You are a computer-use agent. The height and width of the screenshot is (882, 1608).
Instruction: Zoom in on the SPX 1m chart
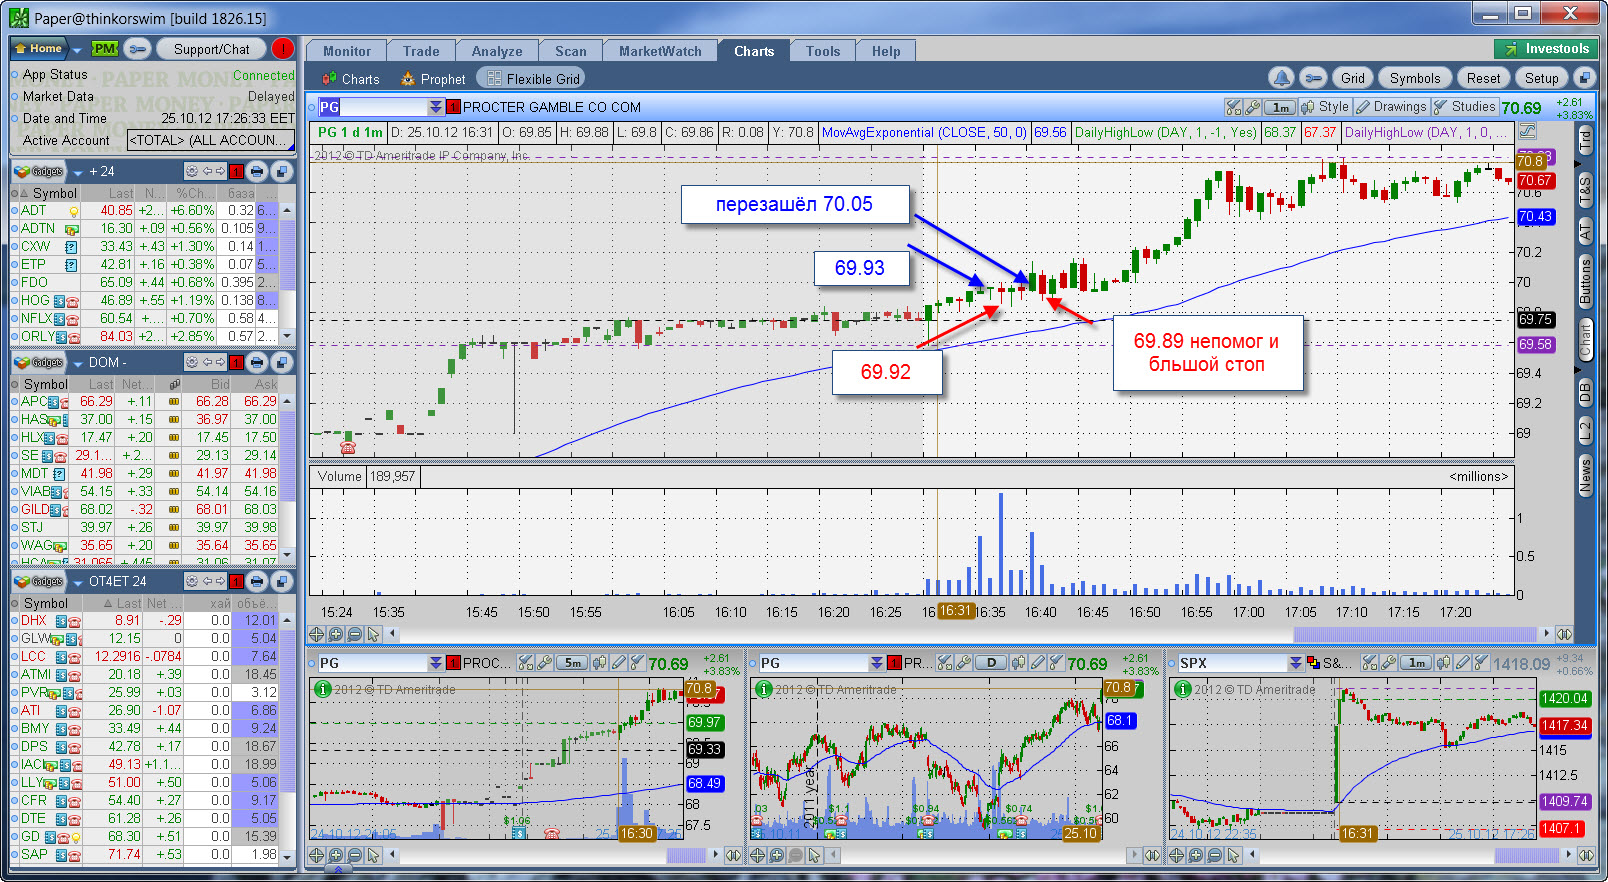tap(1196, 855)
